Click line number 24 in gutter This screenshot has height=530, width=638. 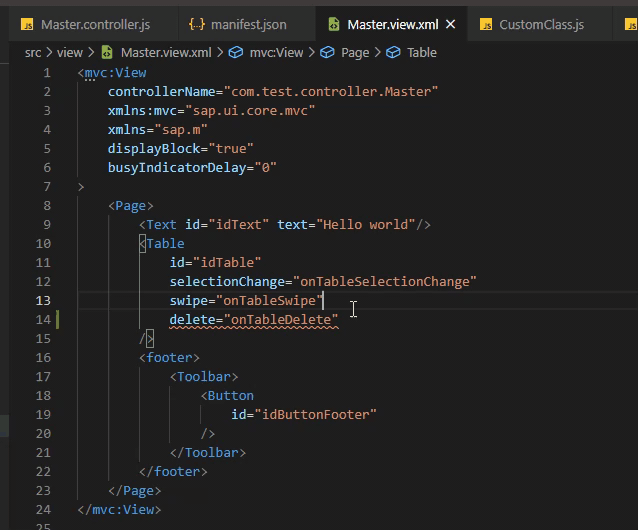point(44,510)
